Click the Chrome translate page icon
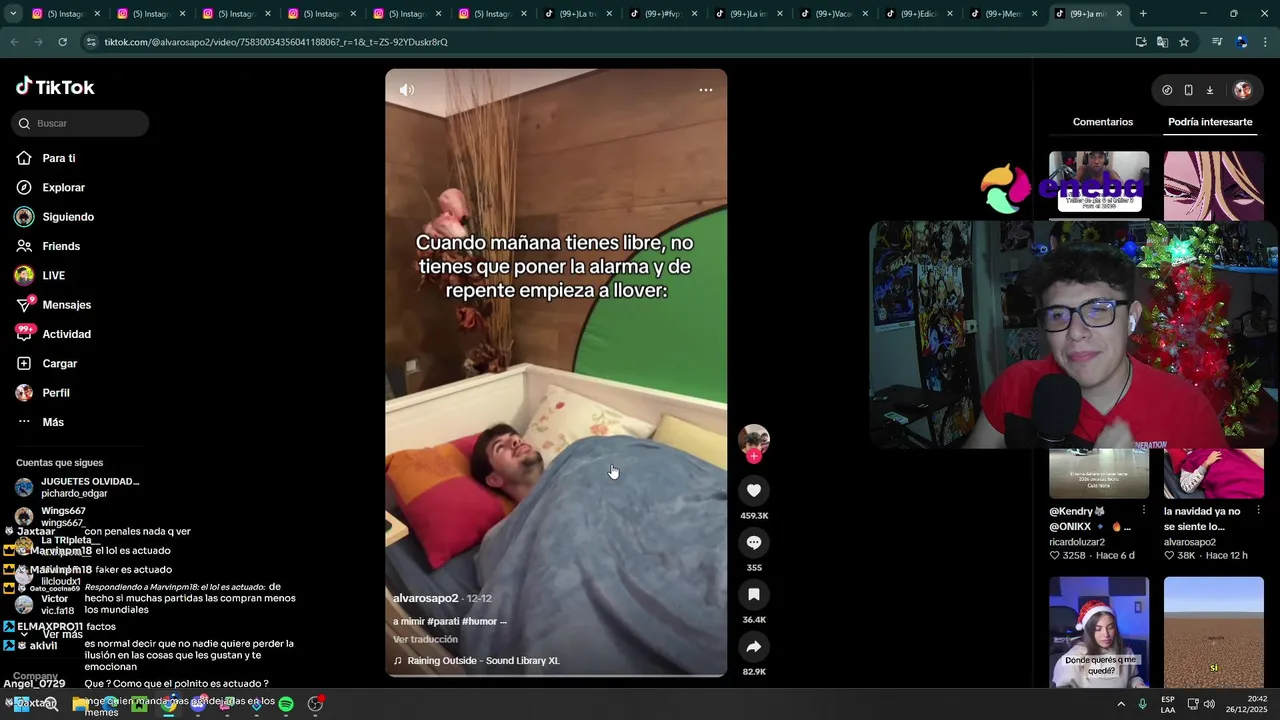 (x=1162, y=42)
